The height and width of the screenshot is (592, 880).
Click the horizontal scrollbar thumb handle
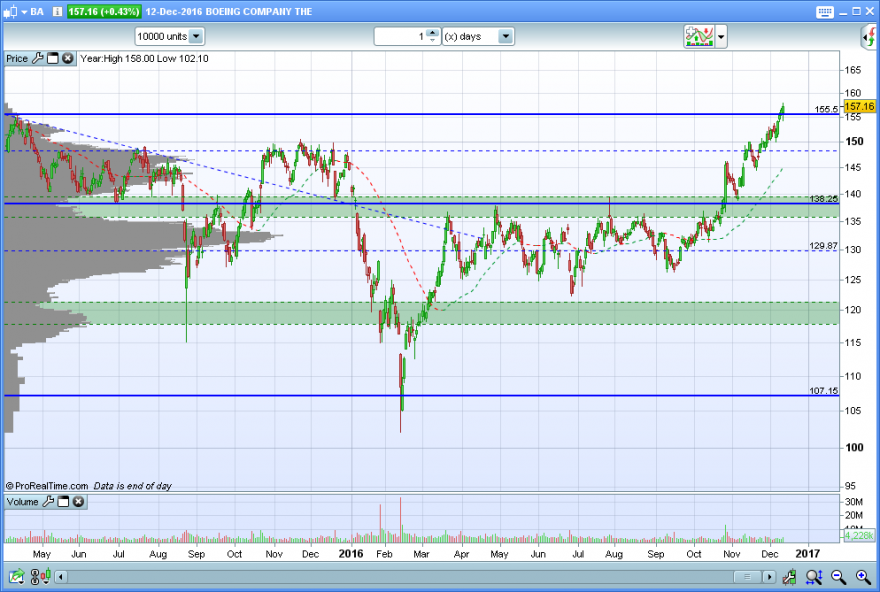747,577
